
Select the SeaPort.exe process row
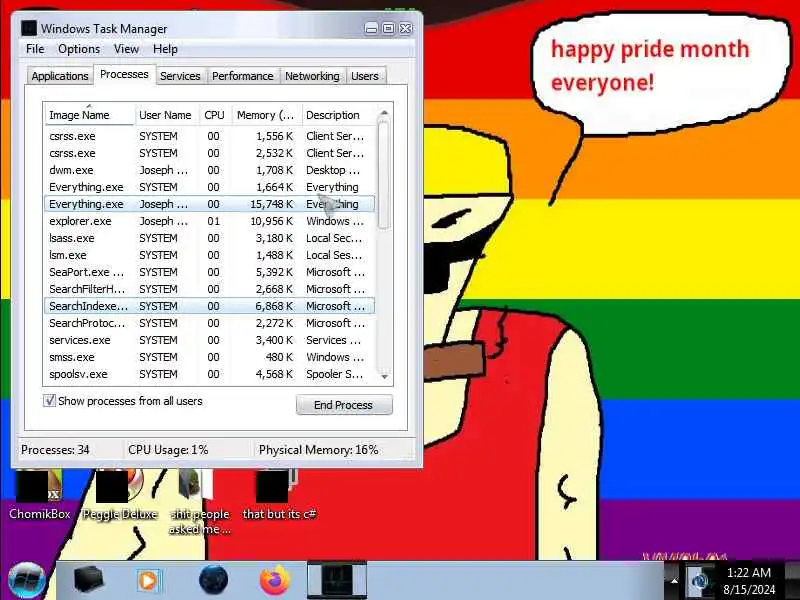[210, 272]
